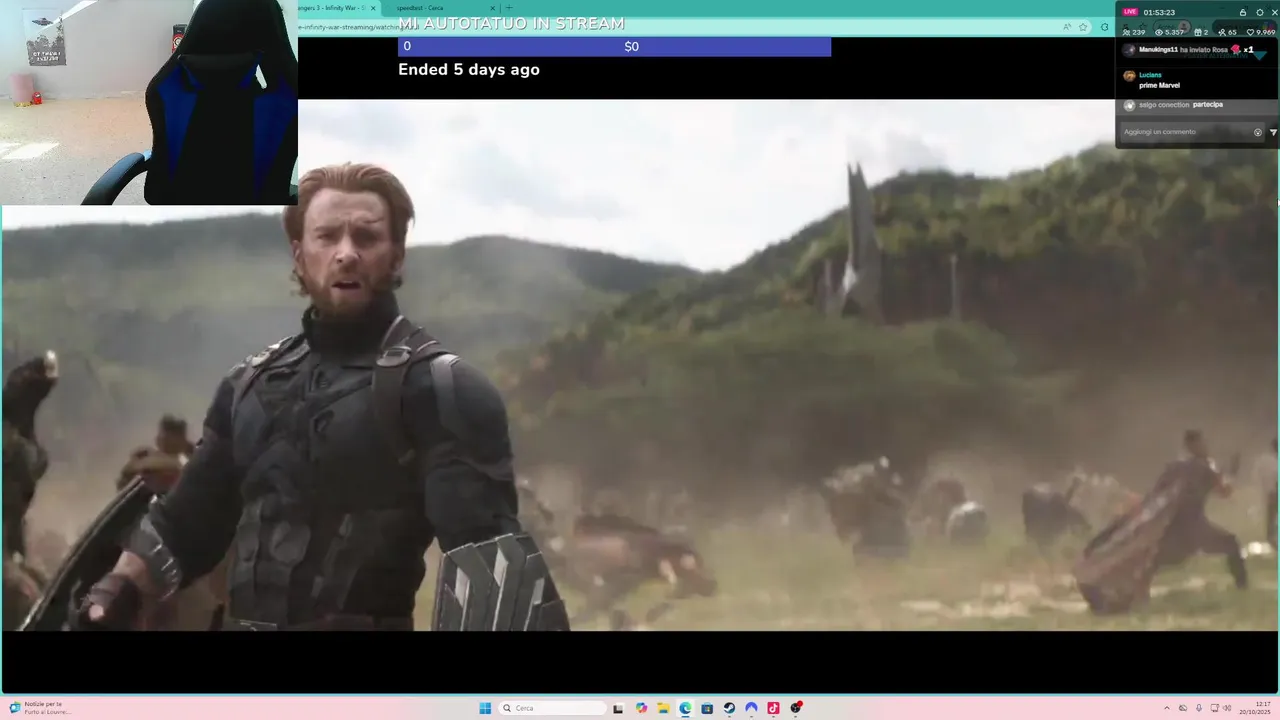The width and height of the screenshot is (1280, 720).
Task: Open the Windows Start menu
Action: pos(485,708)
